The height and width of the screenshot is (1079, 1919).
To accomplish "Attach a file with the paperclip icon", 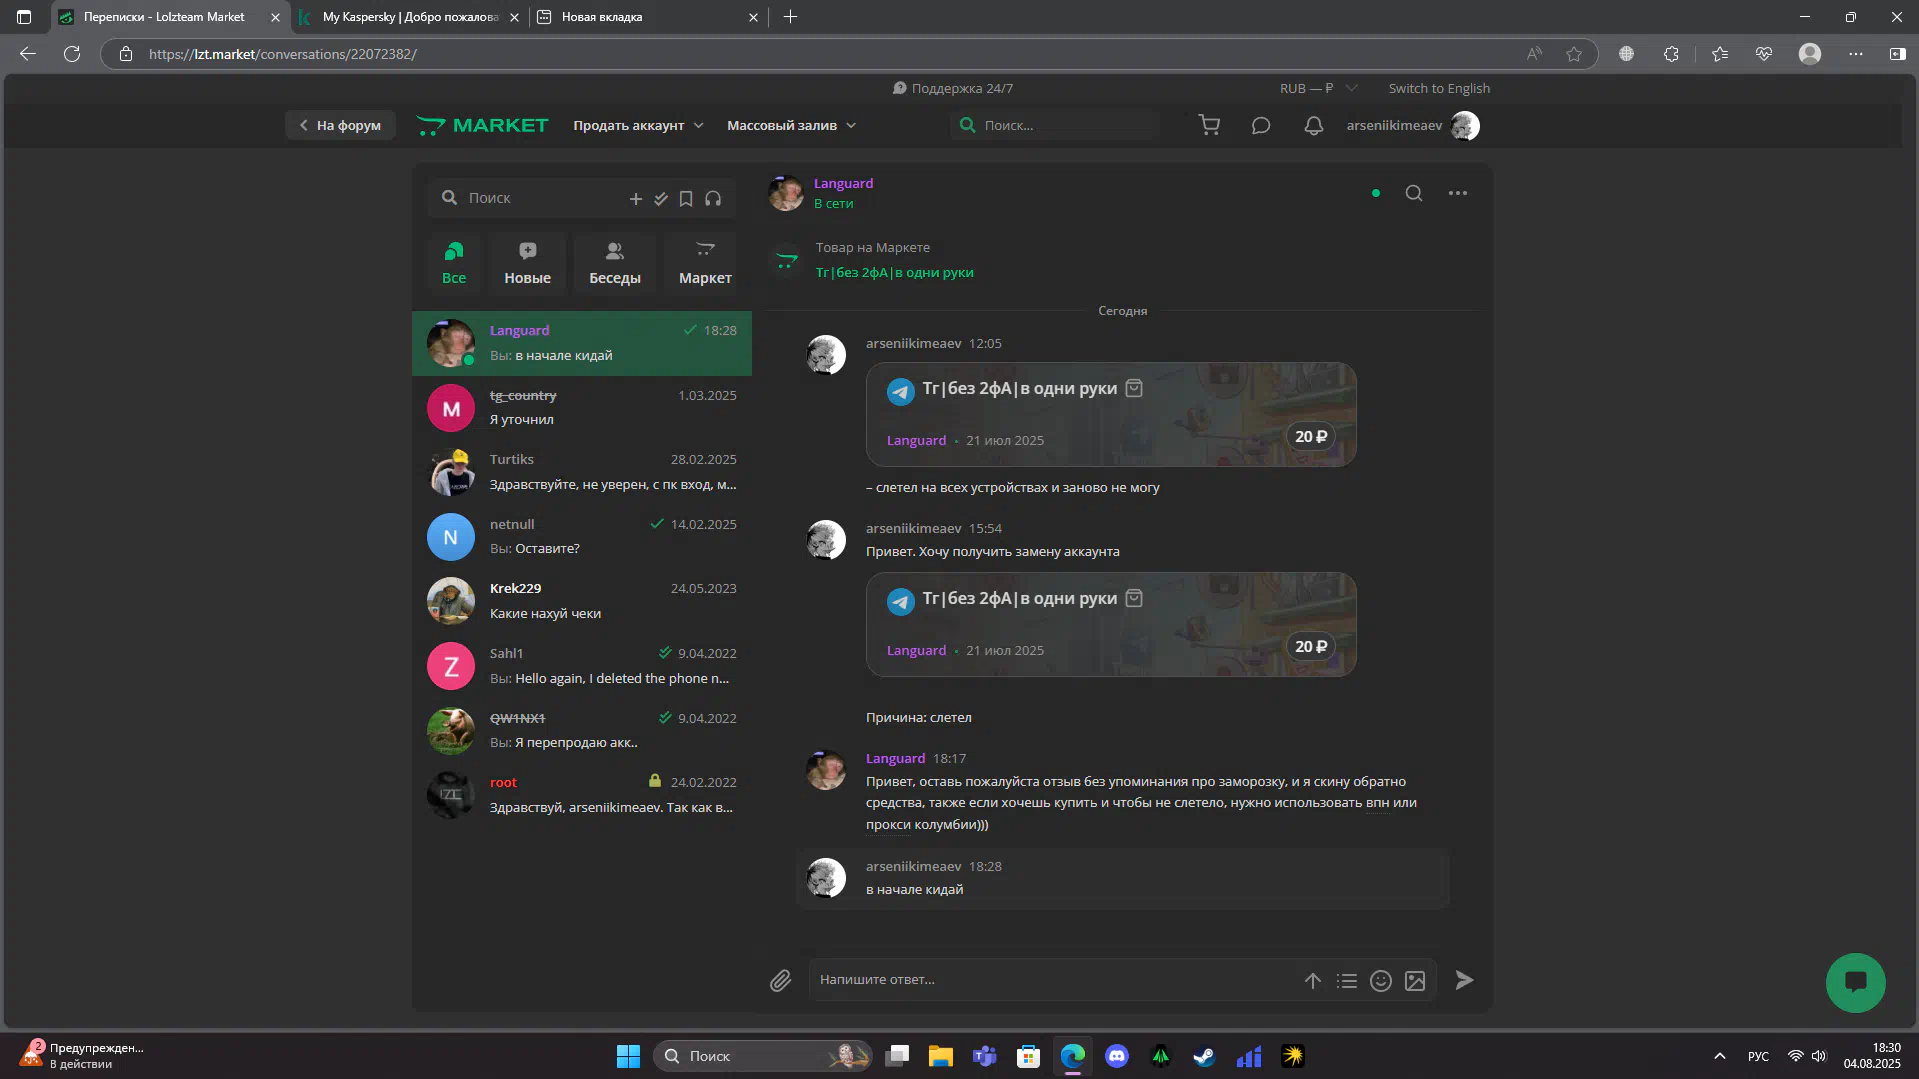I will coord(780,980).
